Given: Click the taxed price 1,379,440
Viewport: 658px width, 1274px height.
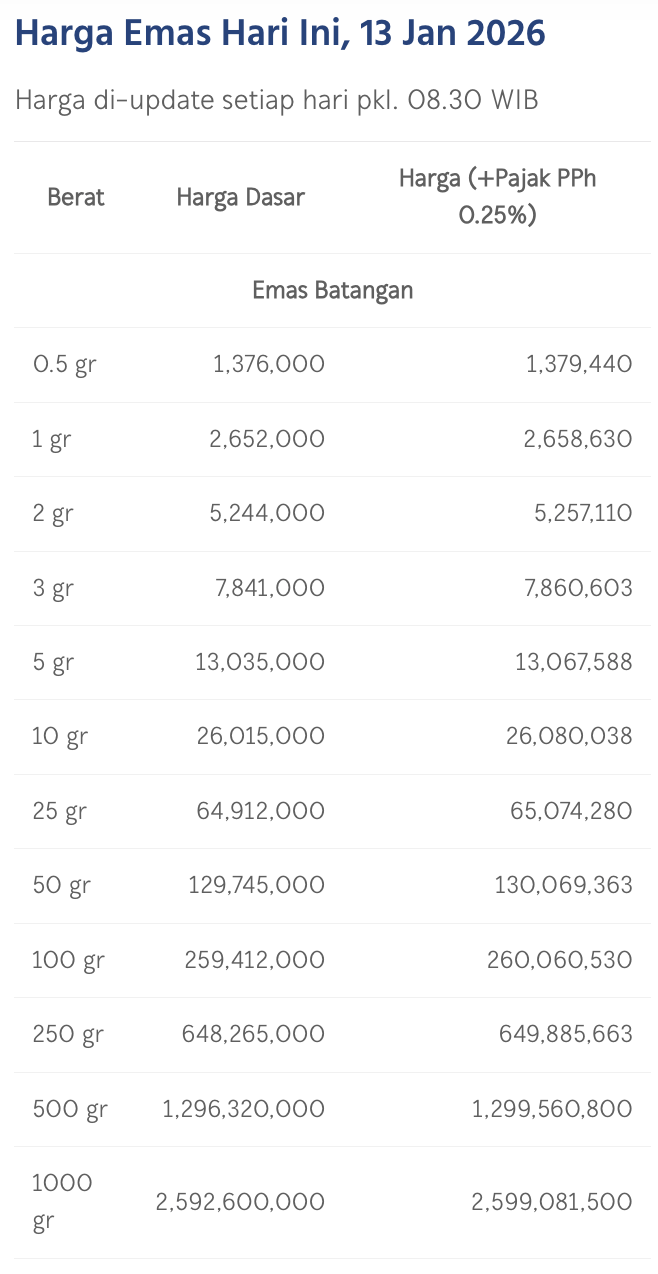Looking at the screenshot, I should tap(579, 364).
